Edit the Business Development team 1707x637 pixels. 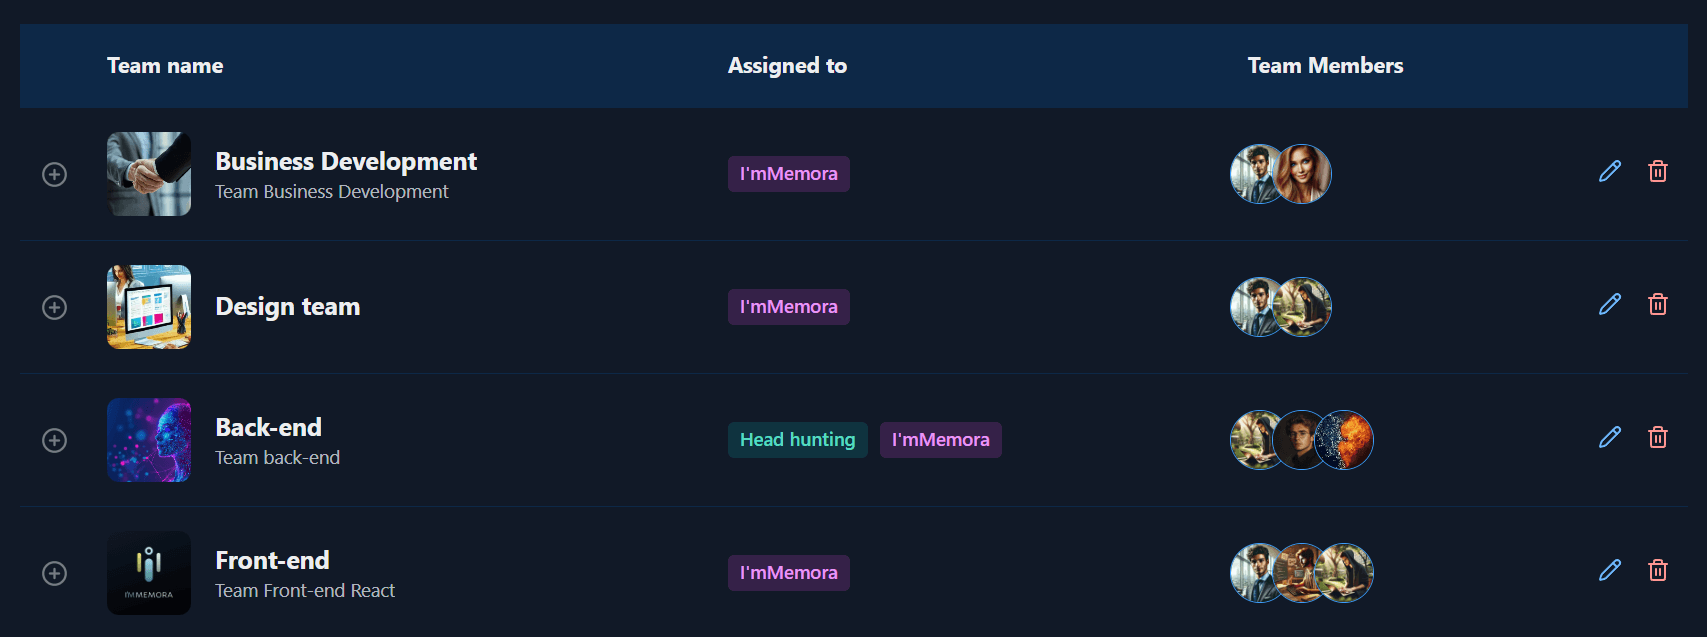pos(1610,171)
